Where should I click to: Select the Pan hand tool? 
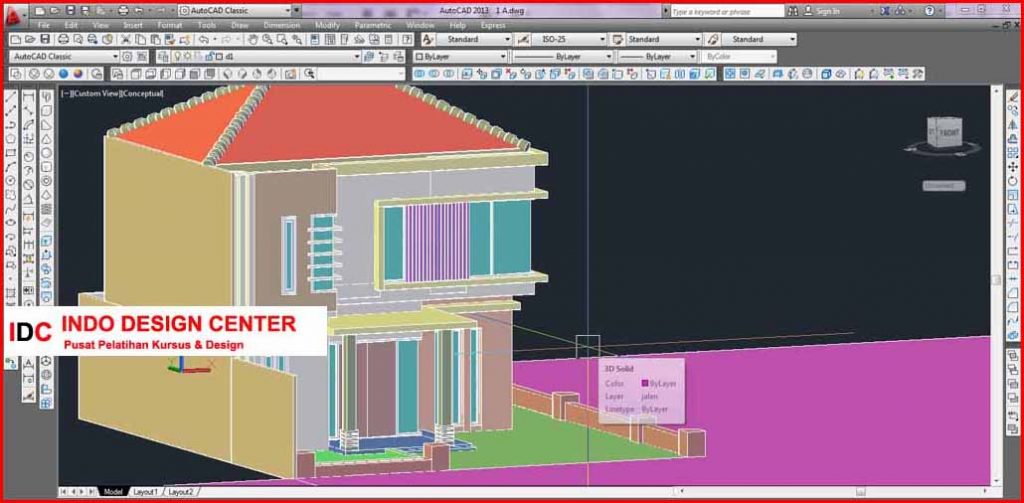point(253,40)
